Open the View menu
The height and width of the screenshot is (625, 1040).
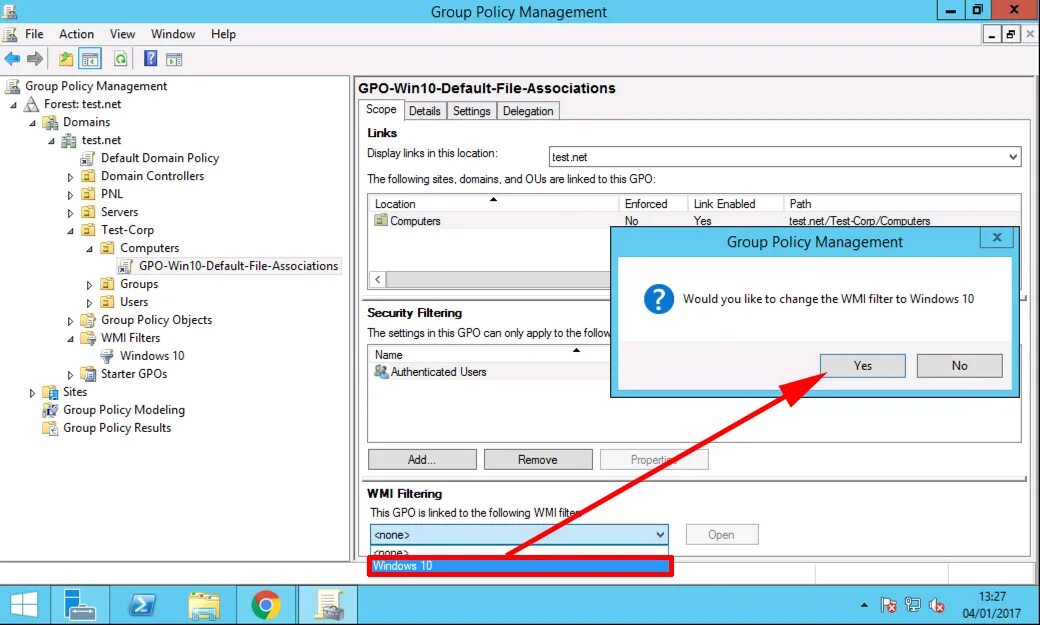pyautogui.click(x=122, y=34)
